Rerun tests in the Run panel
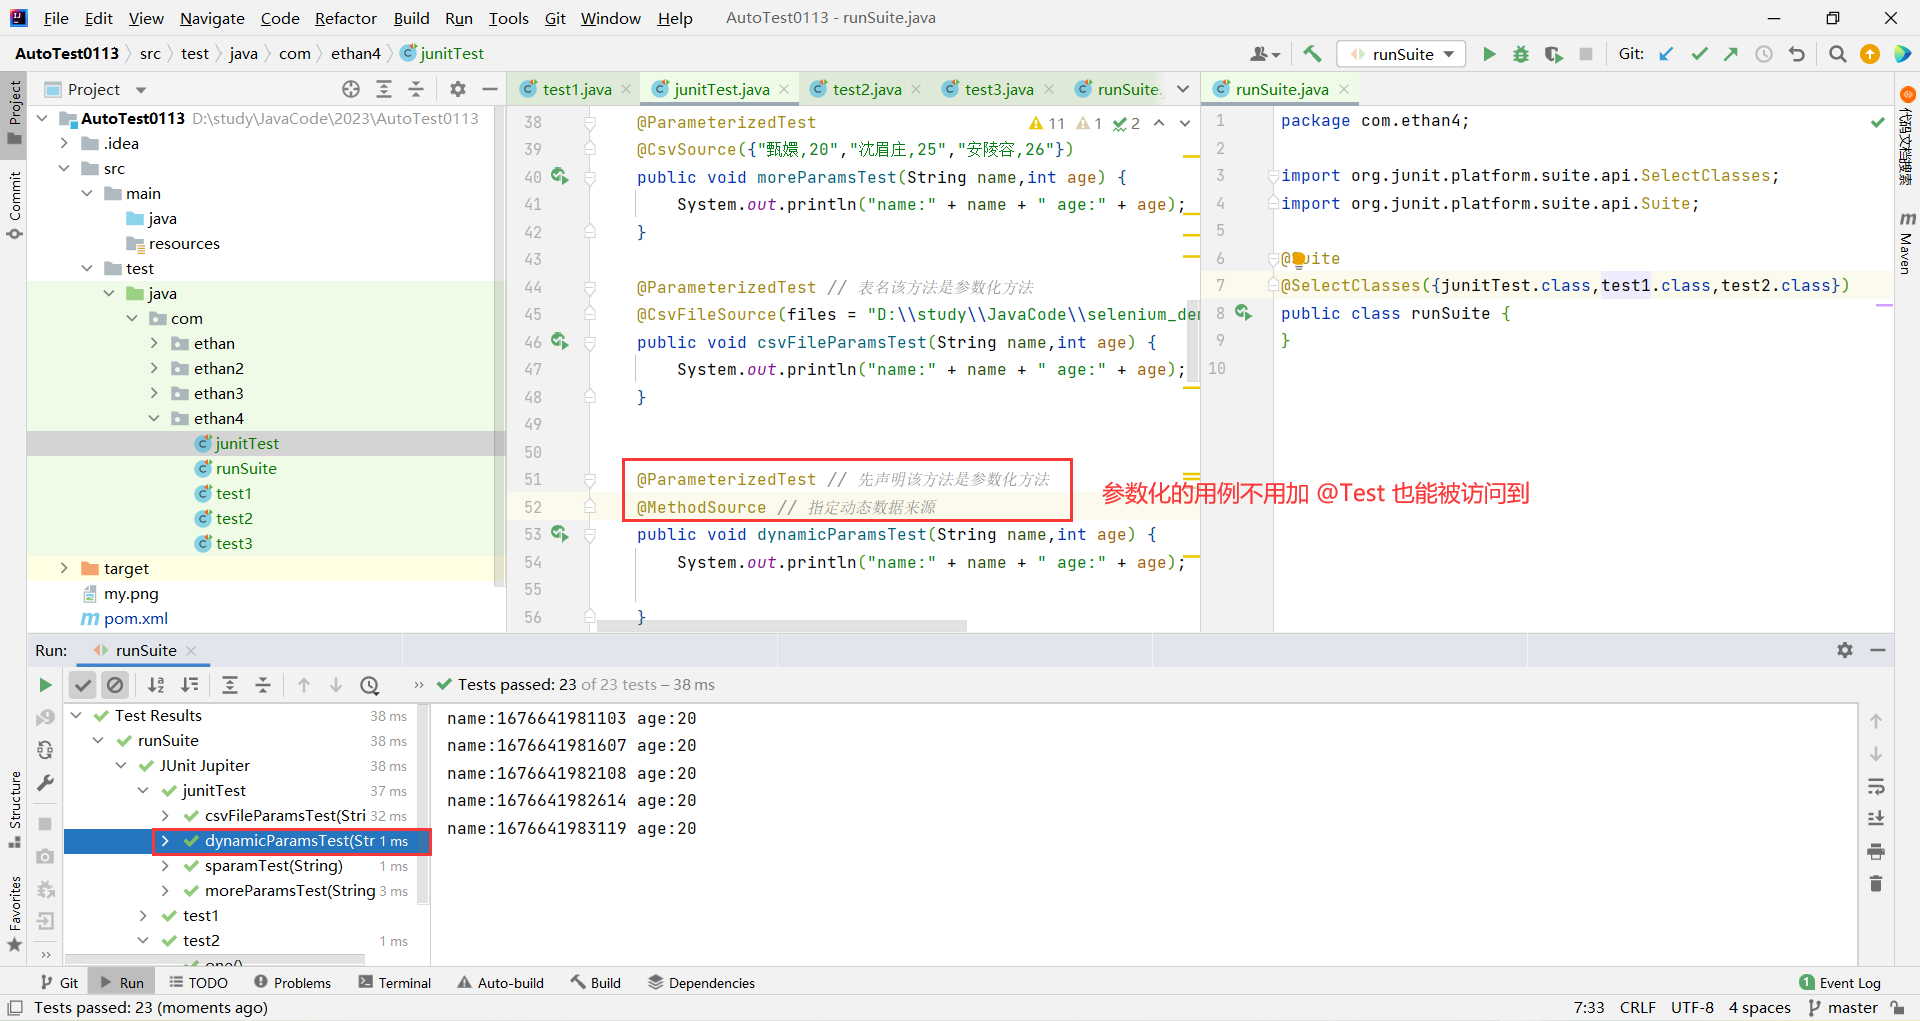The image size is (1920, 1021). click(45, 685)
